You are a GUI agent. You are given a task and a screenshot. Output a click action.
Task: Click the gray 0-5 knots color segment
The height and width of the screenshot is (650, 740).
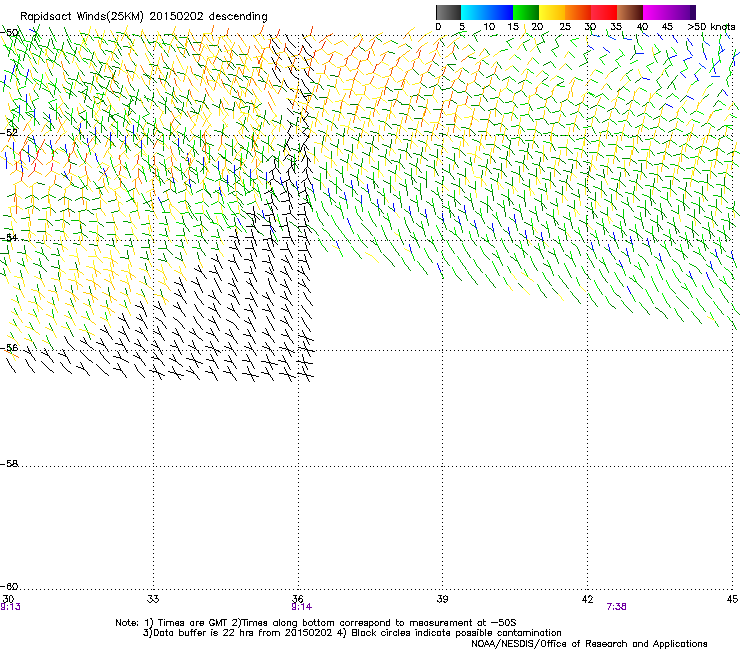[x=448, y=12]
